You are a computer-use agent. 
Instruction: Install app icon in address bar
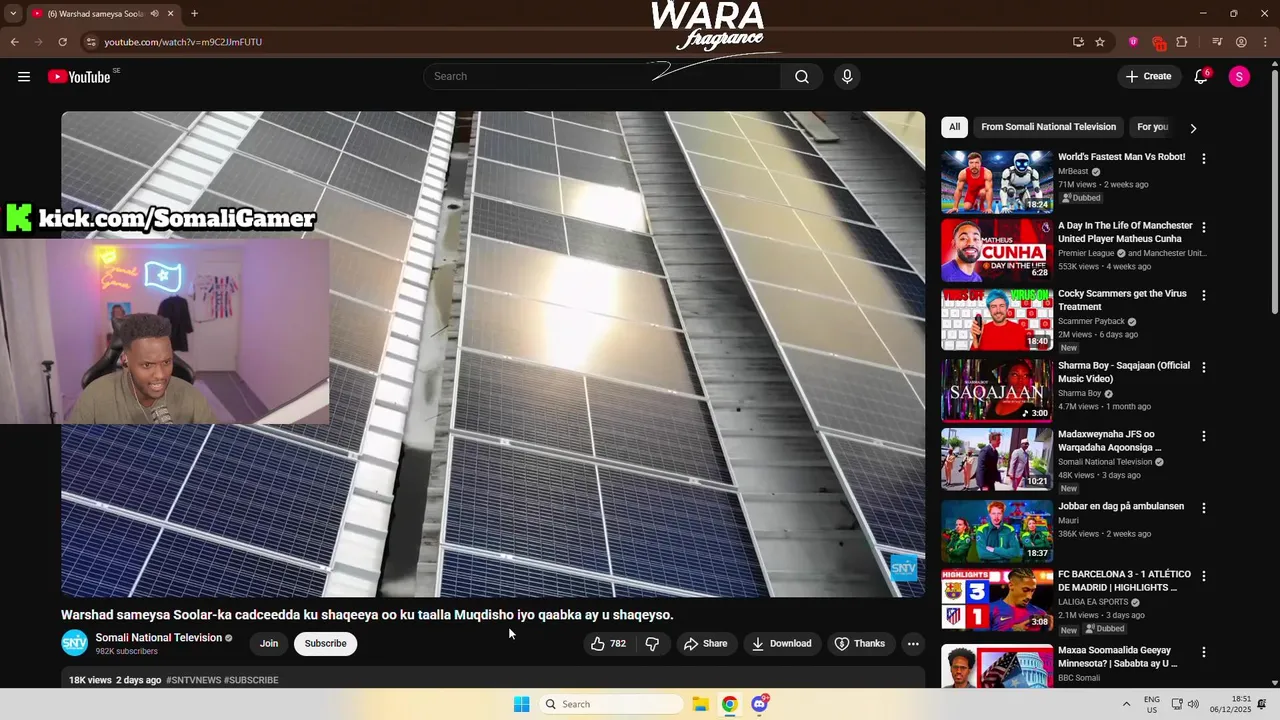[1078, 42]
